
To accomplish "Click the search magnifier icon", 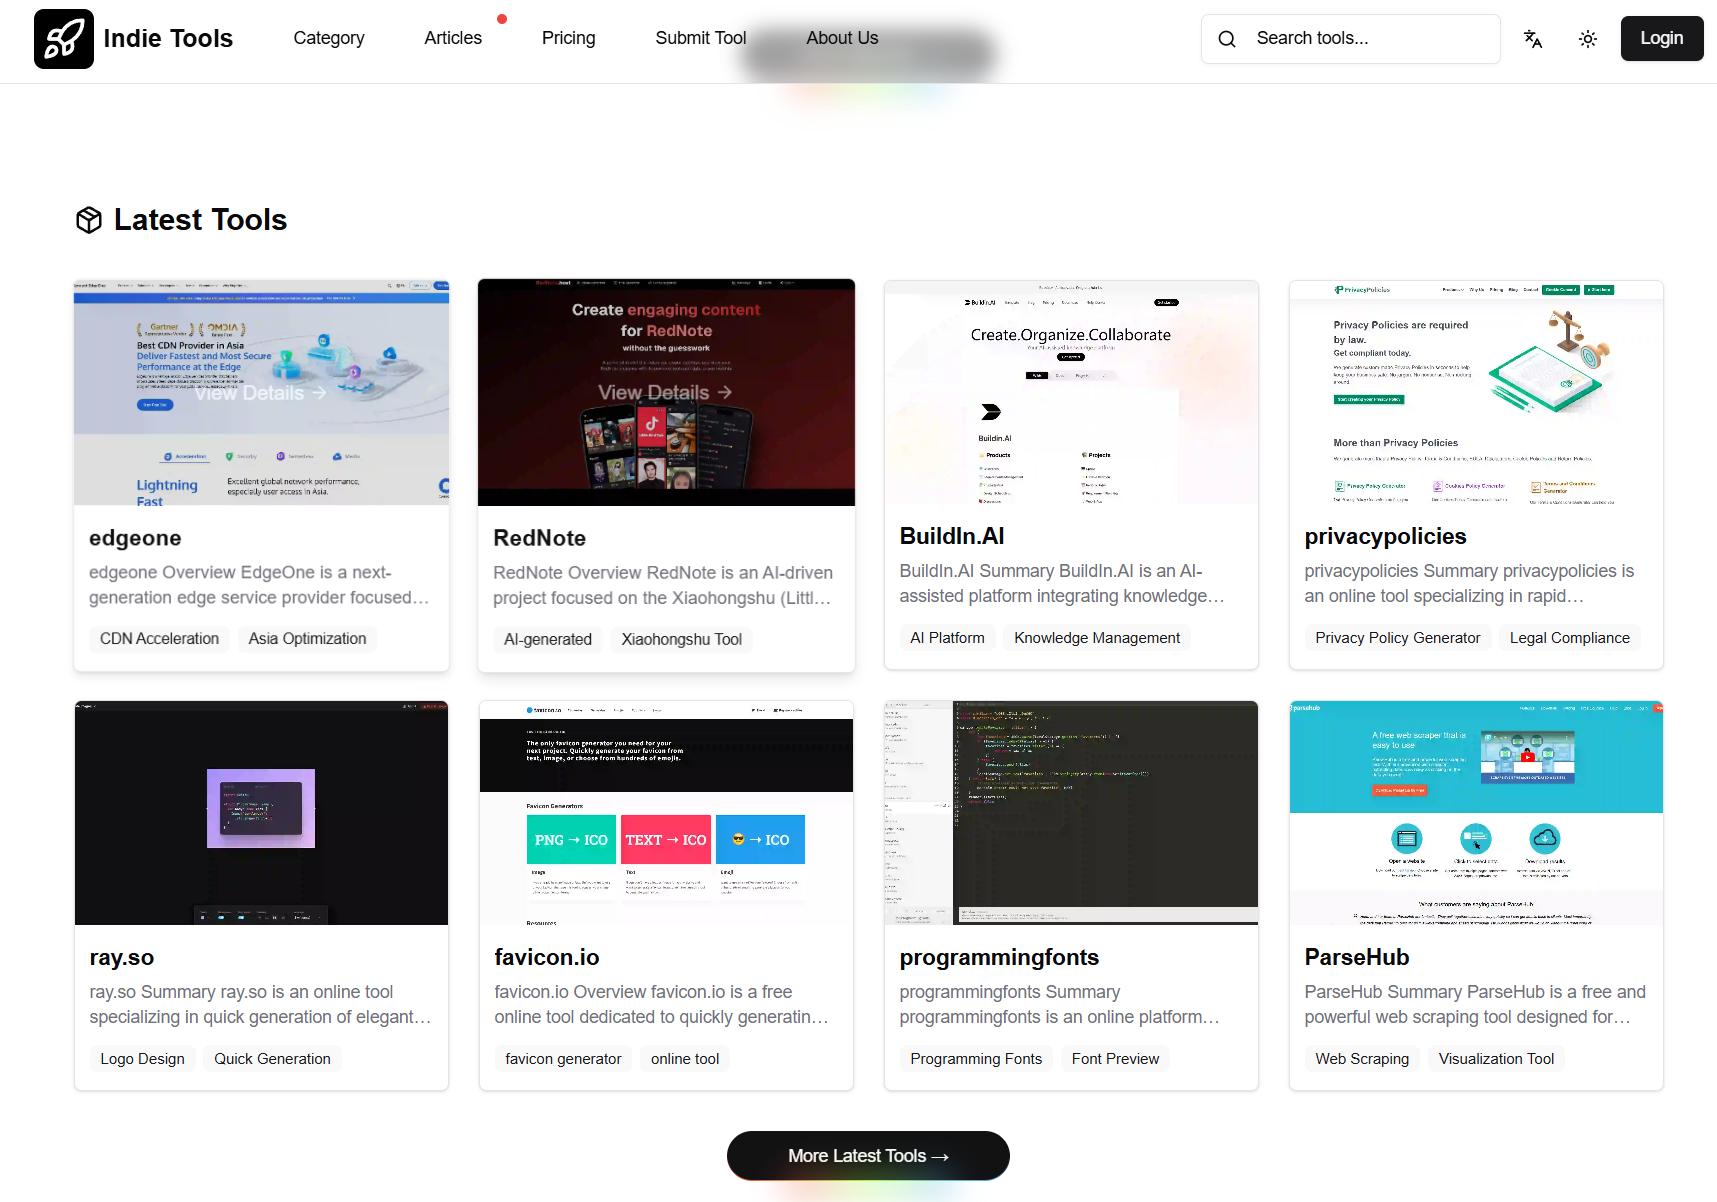I will pyautogui.click(x=1227, y=39).
